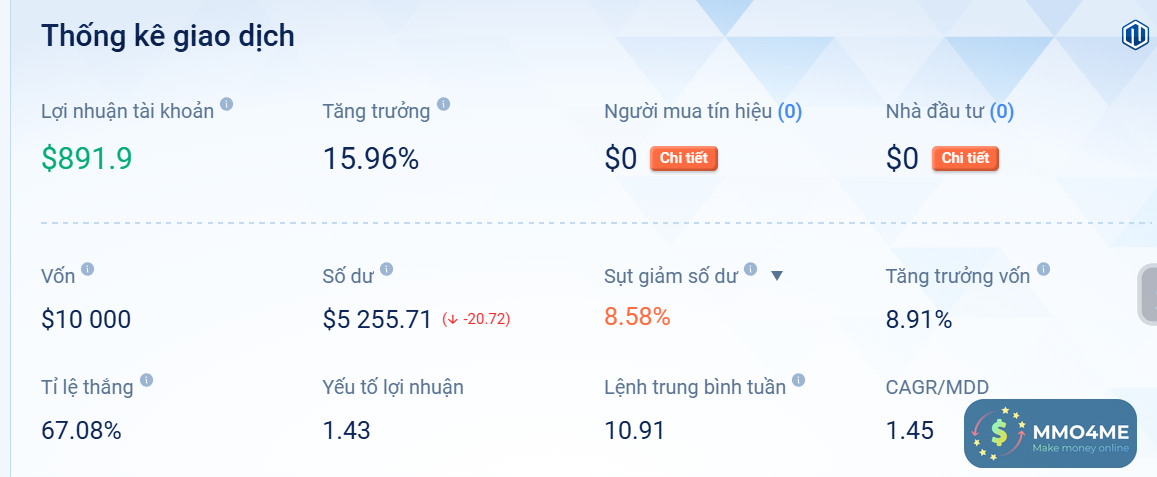
Task: Click the MMO4ME logo badge
Action: click(1050, 433)
